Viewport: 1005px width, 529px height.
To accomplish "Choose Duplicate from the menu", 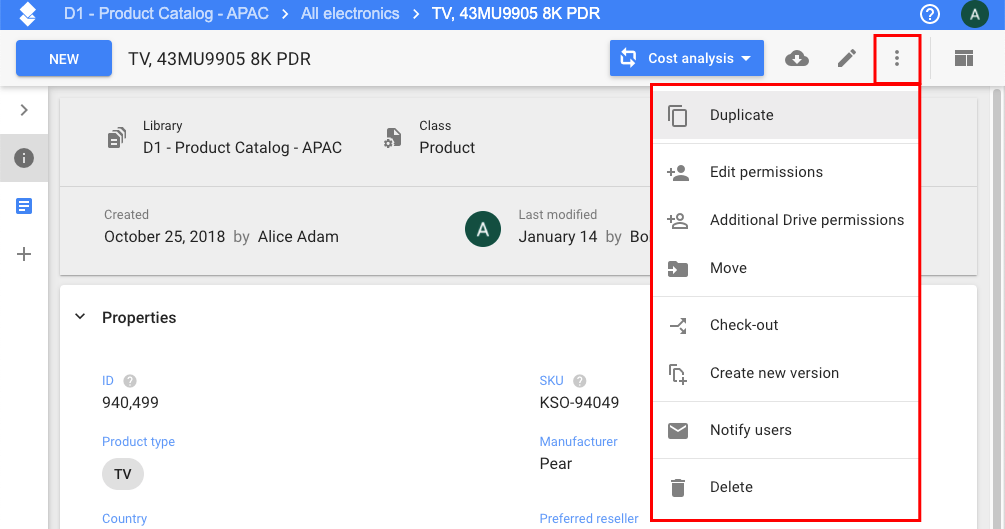I will 741,115.
